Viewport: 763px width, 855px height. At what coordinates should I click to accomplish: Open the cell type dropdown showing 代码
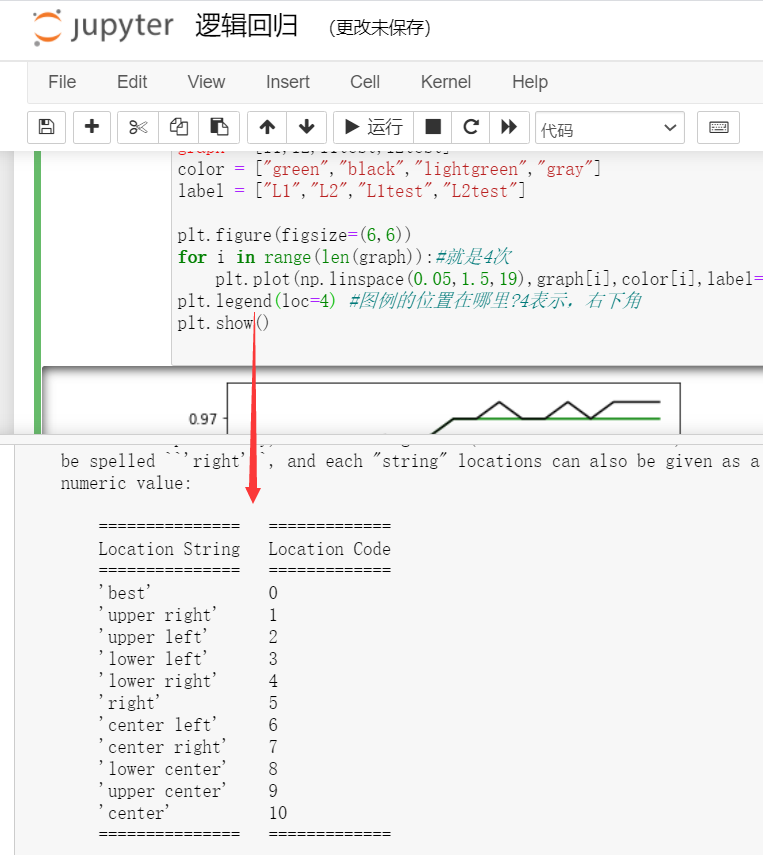point(610,128)
